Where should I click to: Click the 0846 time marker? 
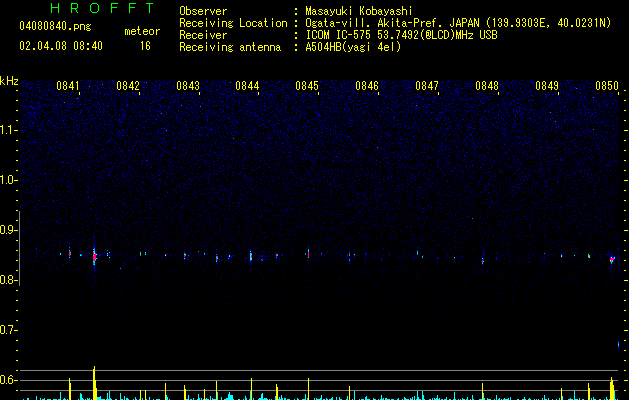coord(367,86)
